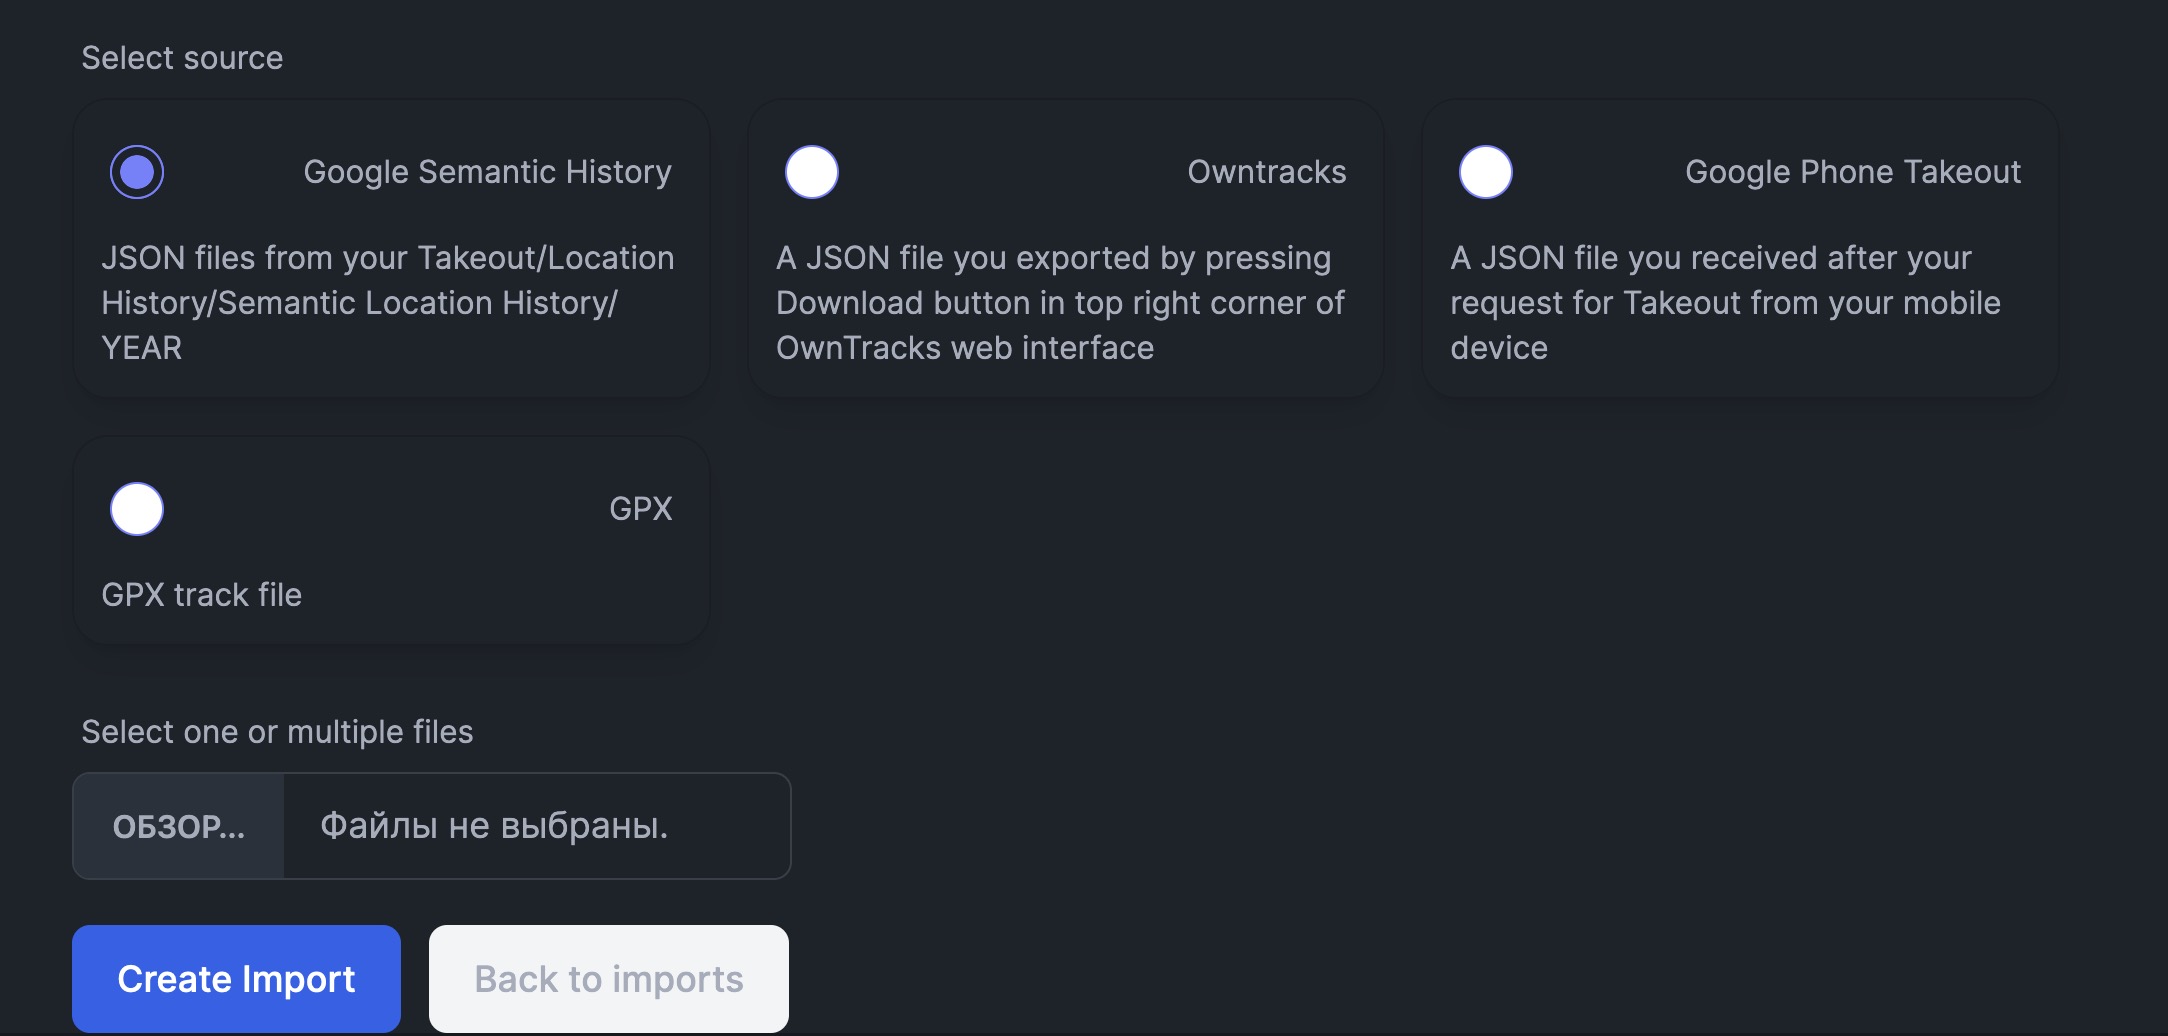Click the "Select source" heading

point(182,58)
